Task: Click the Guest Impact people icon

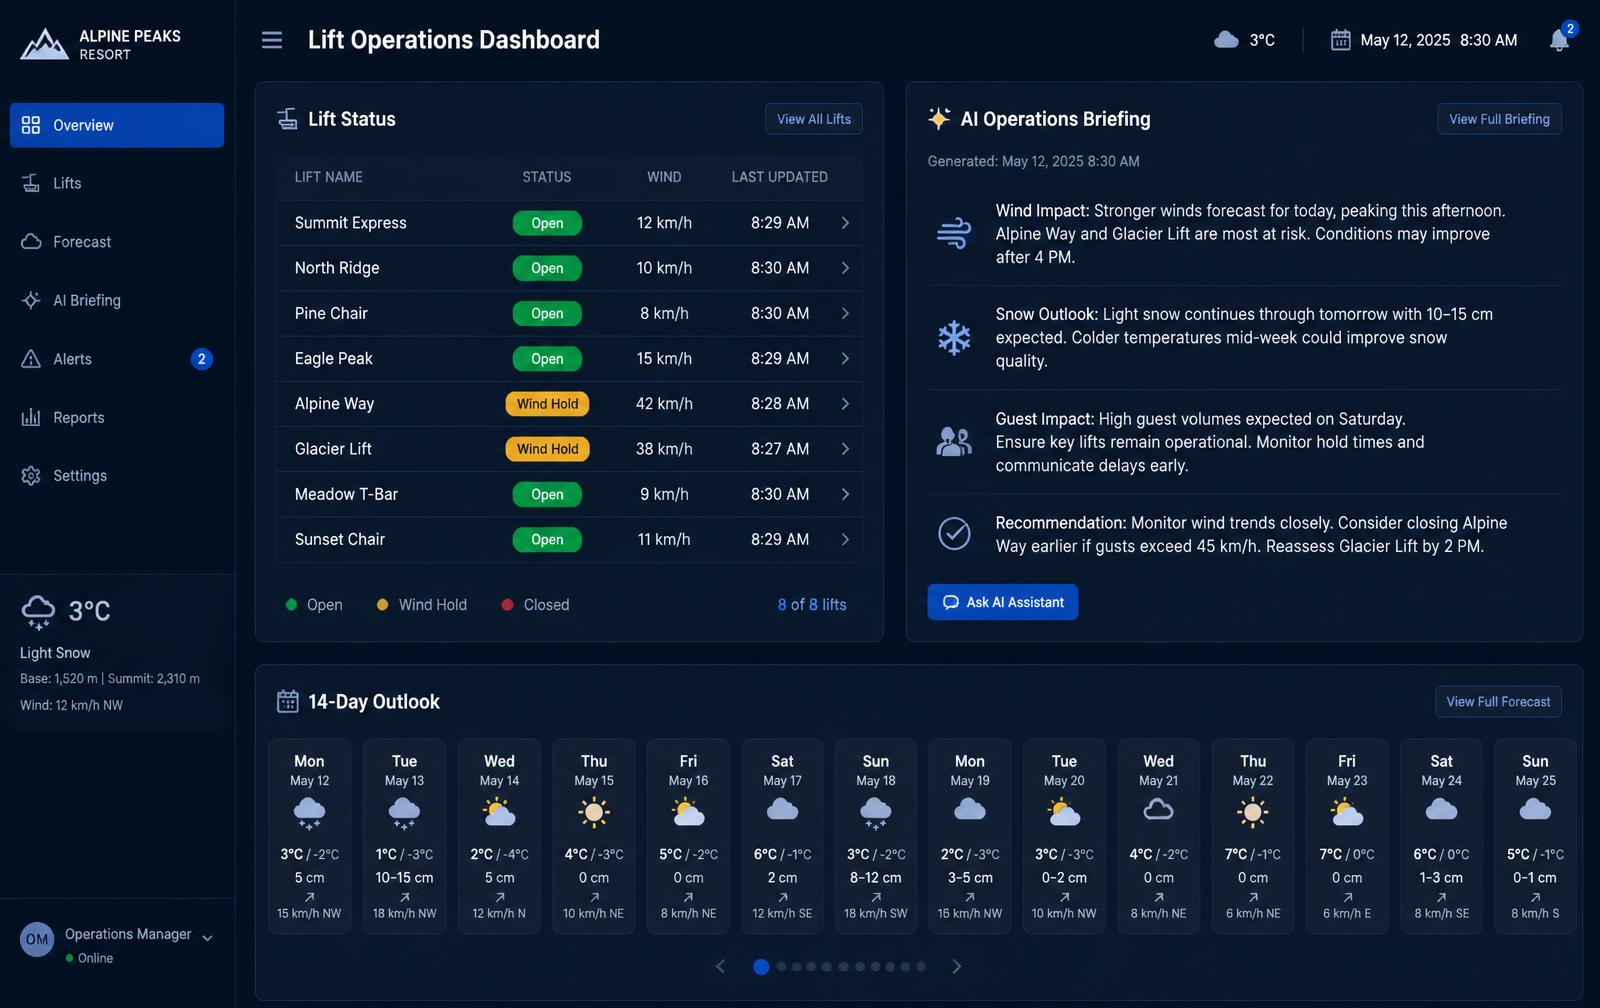Action: coord(954,441)
